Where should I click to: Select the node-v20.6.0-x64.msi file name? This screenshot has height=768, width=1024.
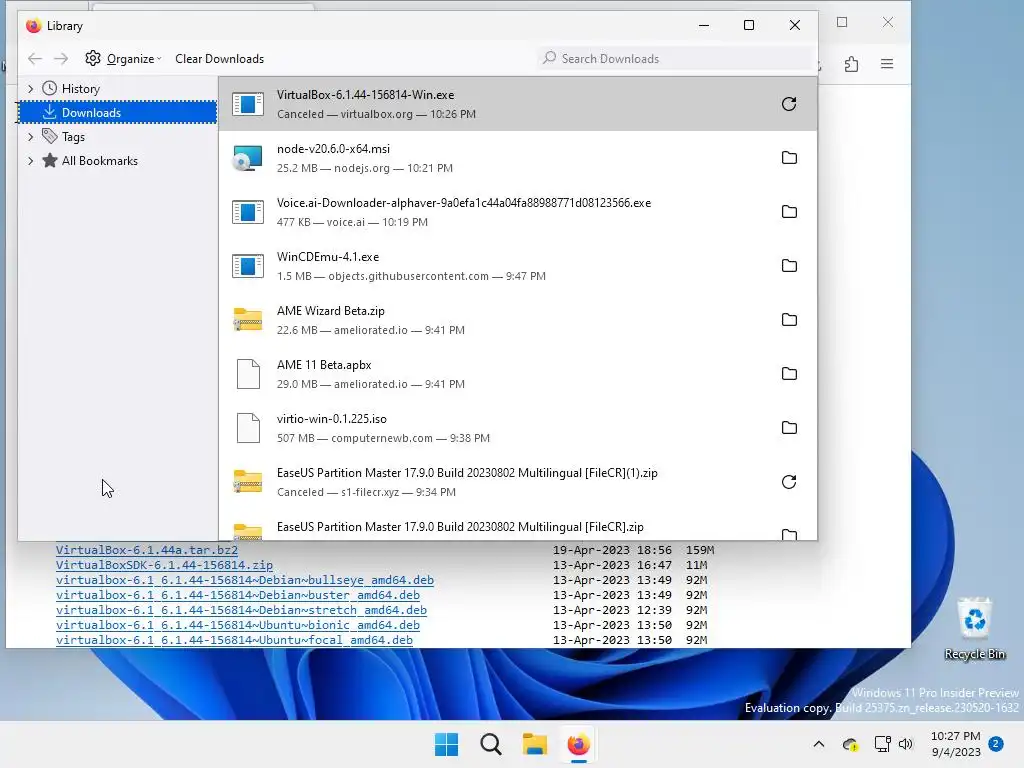point(333,149)
